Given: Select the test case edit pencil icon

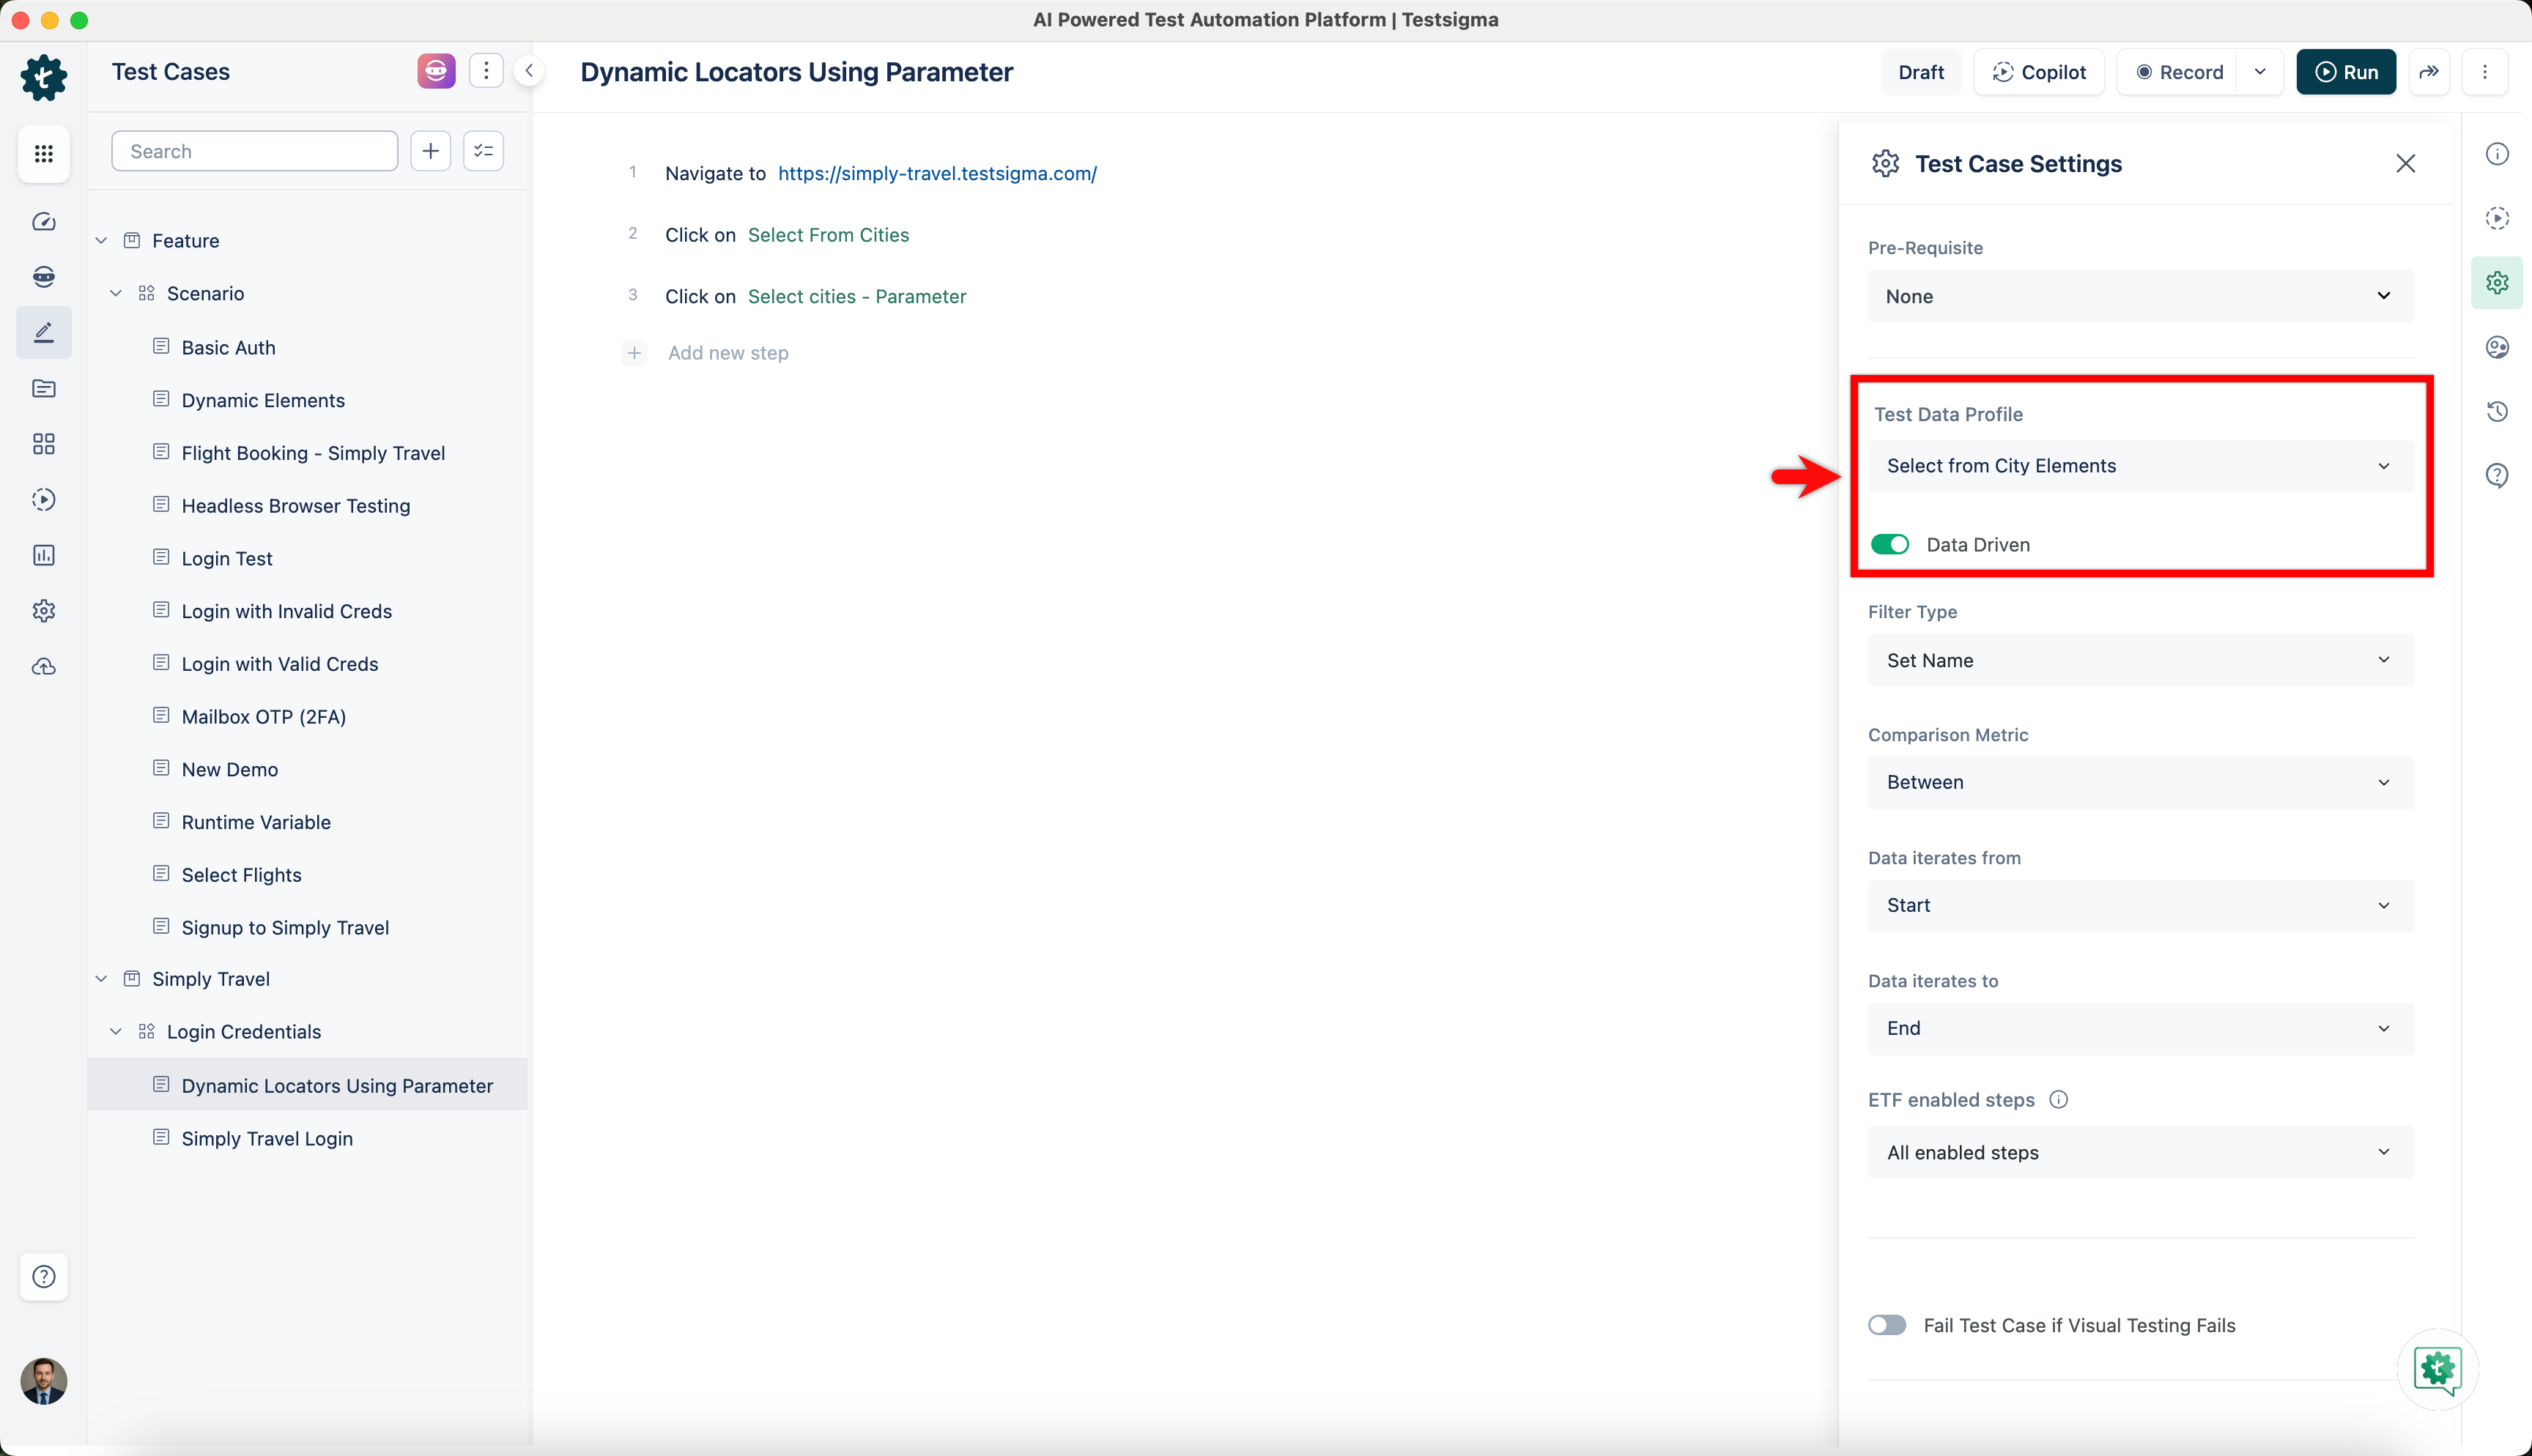Looking at the screenshot, I should tap(43, 332).
